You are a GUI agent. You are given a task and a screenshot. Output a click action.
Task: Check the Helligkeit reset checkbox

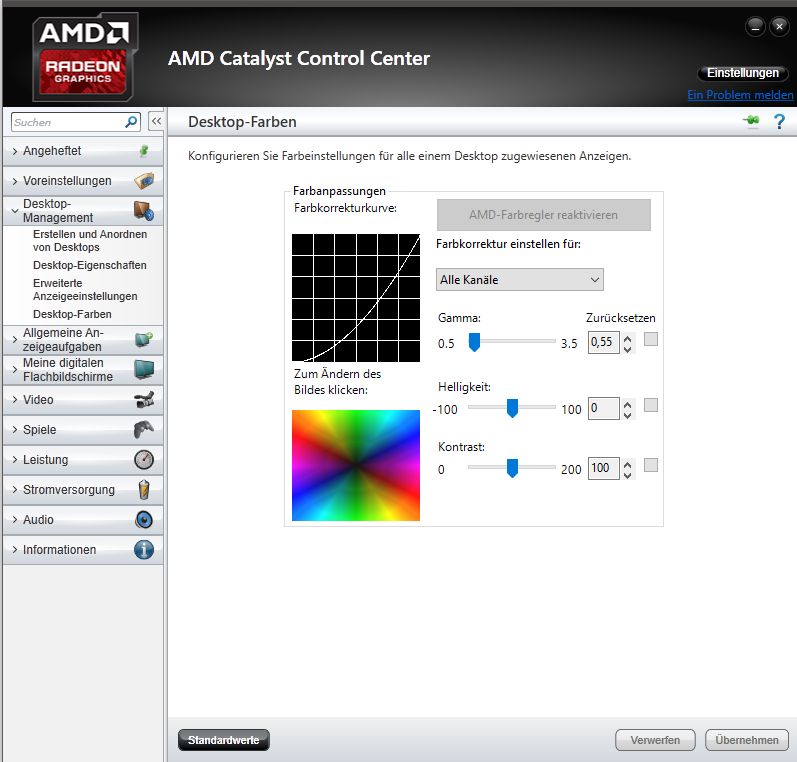point(651,405)
